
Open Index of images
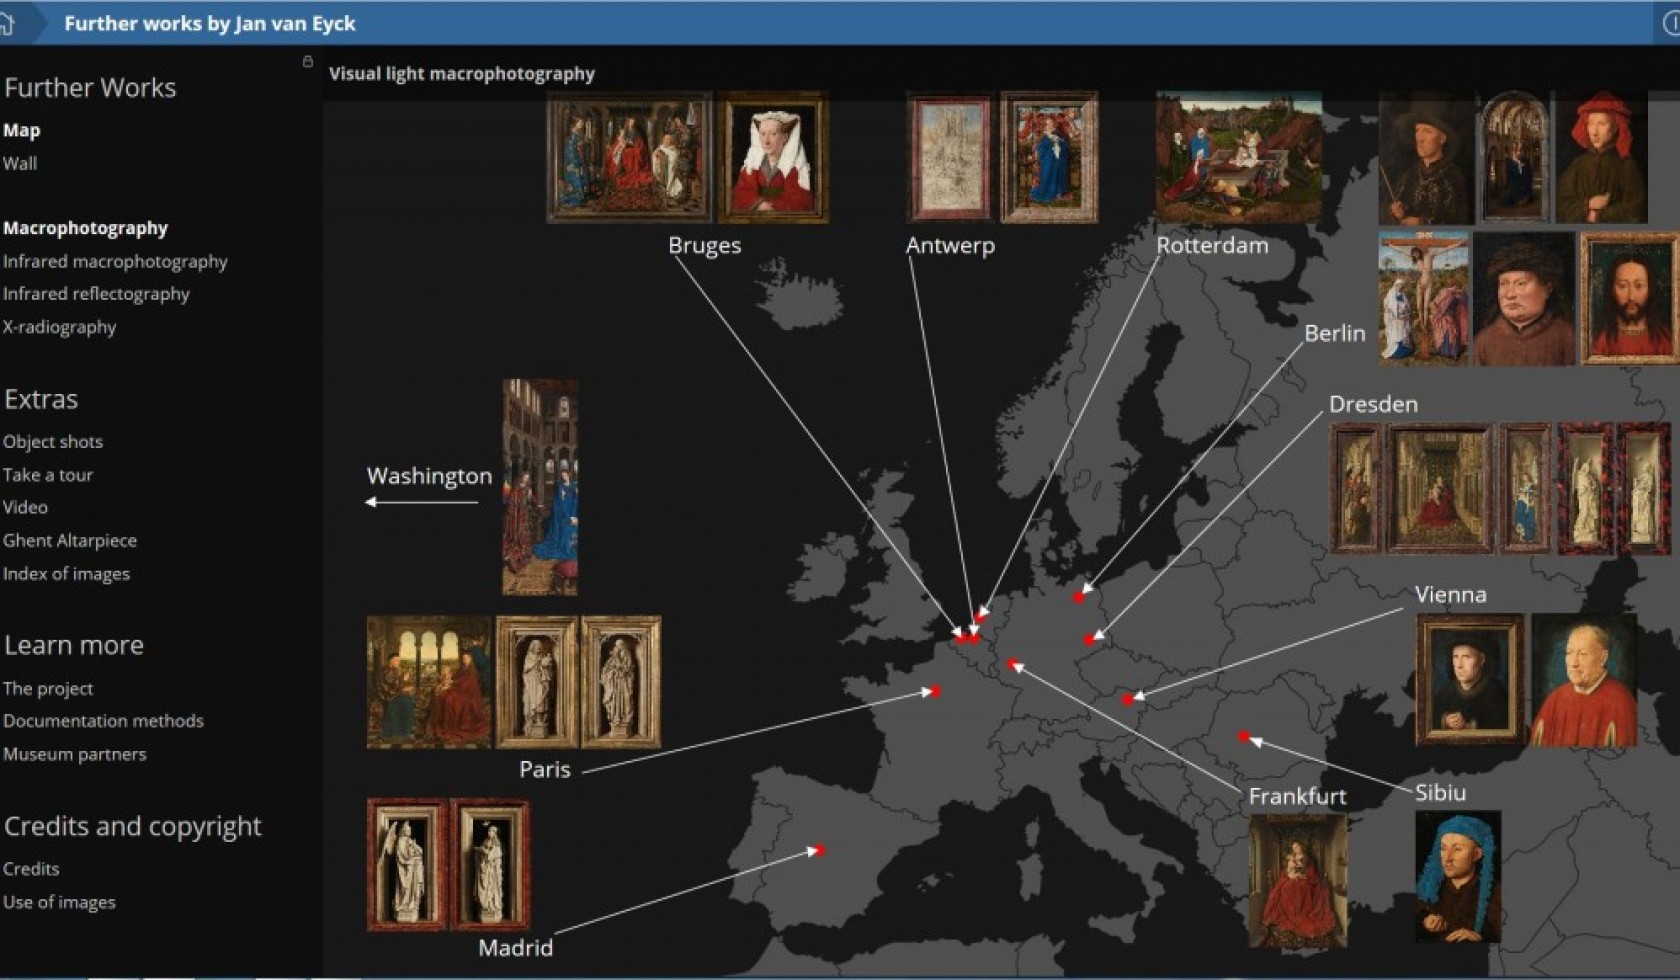point(66,573)
